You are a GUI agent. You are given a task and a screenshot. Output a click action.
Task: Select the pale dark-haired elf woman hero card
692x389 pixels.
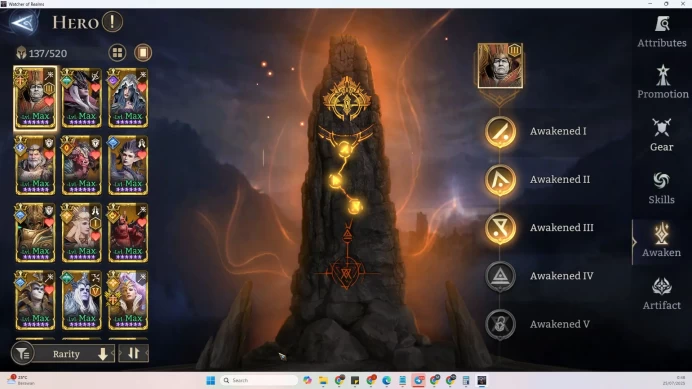128,165
